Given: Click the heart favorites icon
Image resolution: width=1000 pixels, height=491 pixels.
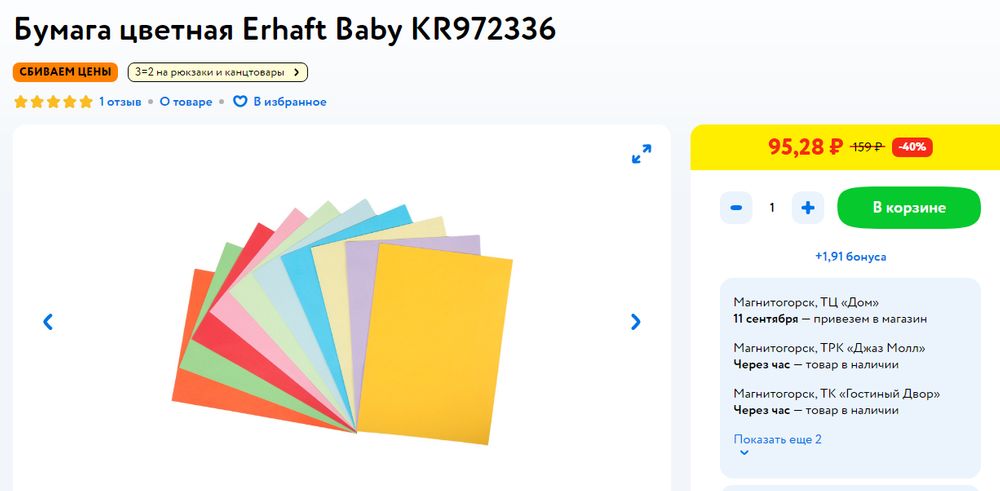Looking at the screenshot, I should 240,102.
